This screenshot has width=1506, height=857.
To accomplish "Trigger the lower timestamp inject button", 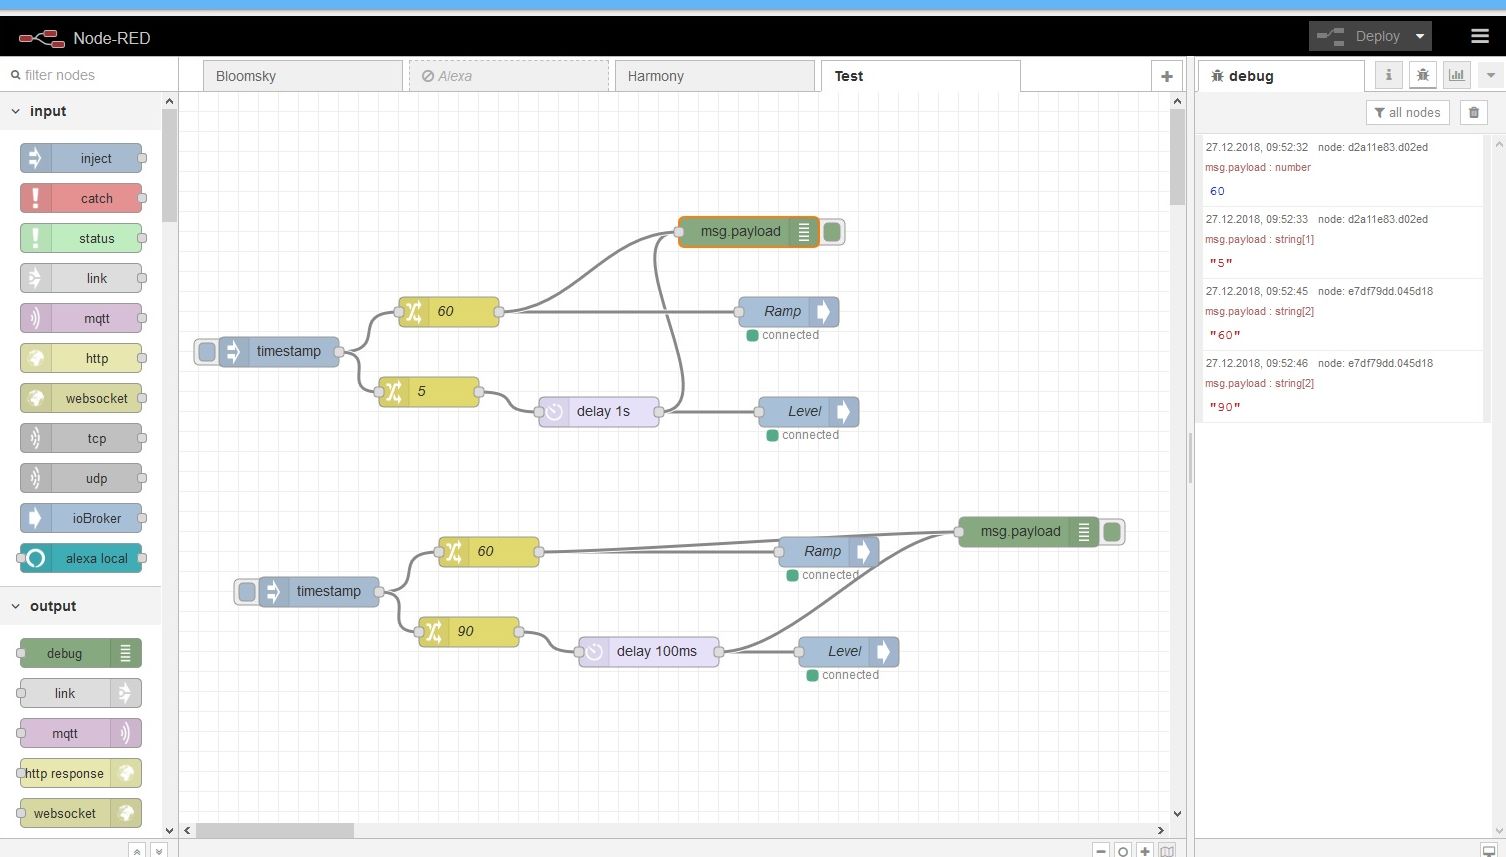I will click(x=247, y=591).
